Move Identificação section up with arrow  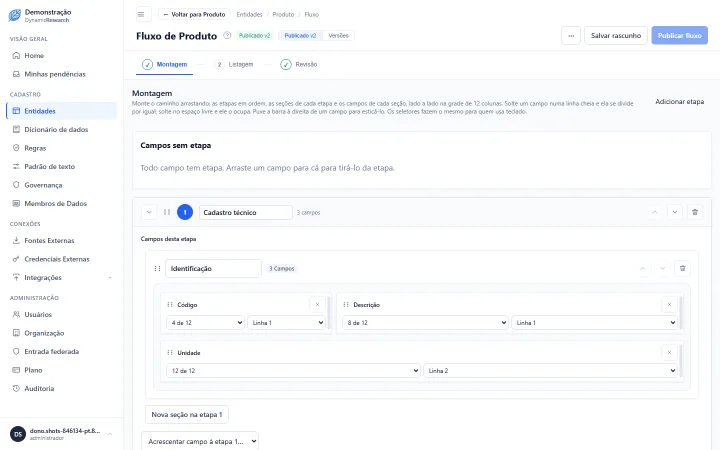[642, 268]
